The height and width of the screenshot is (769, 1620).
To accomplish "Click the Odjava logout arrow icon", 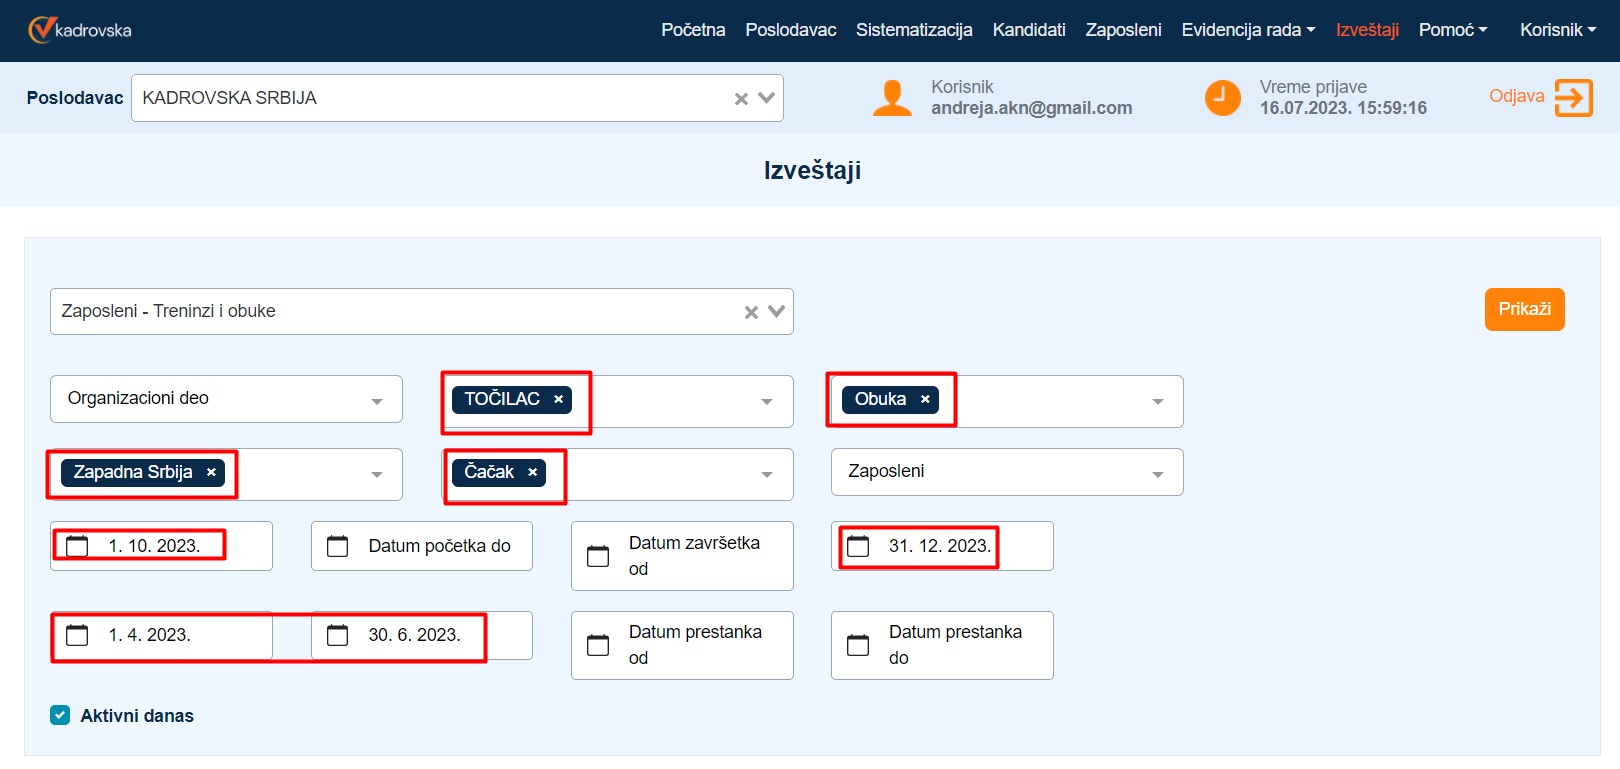I will coord(1573,98).
